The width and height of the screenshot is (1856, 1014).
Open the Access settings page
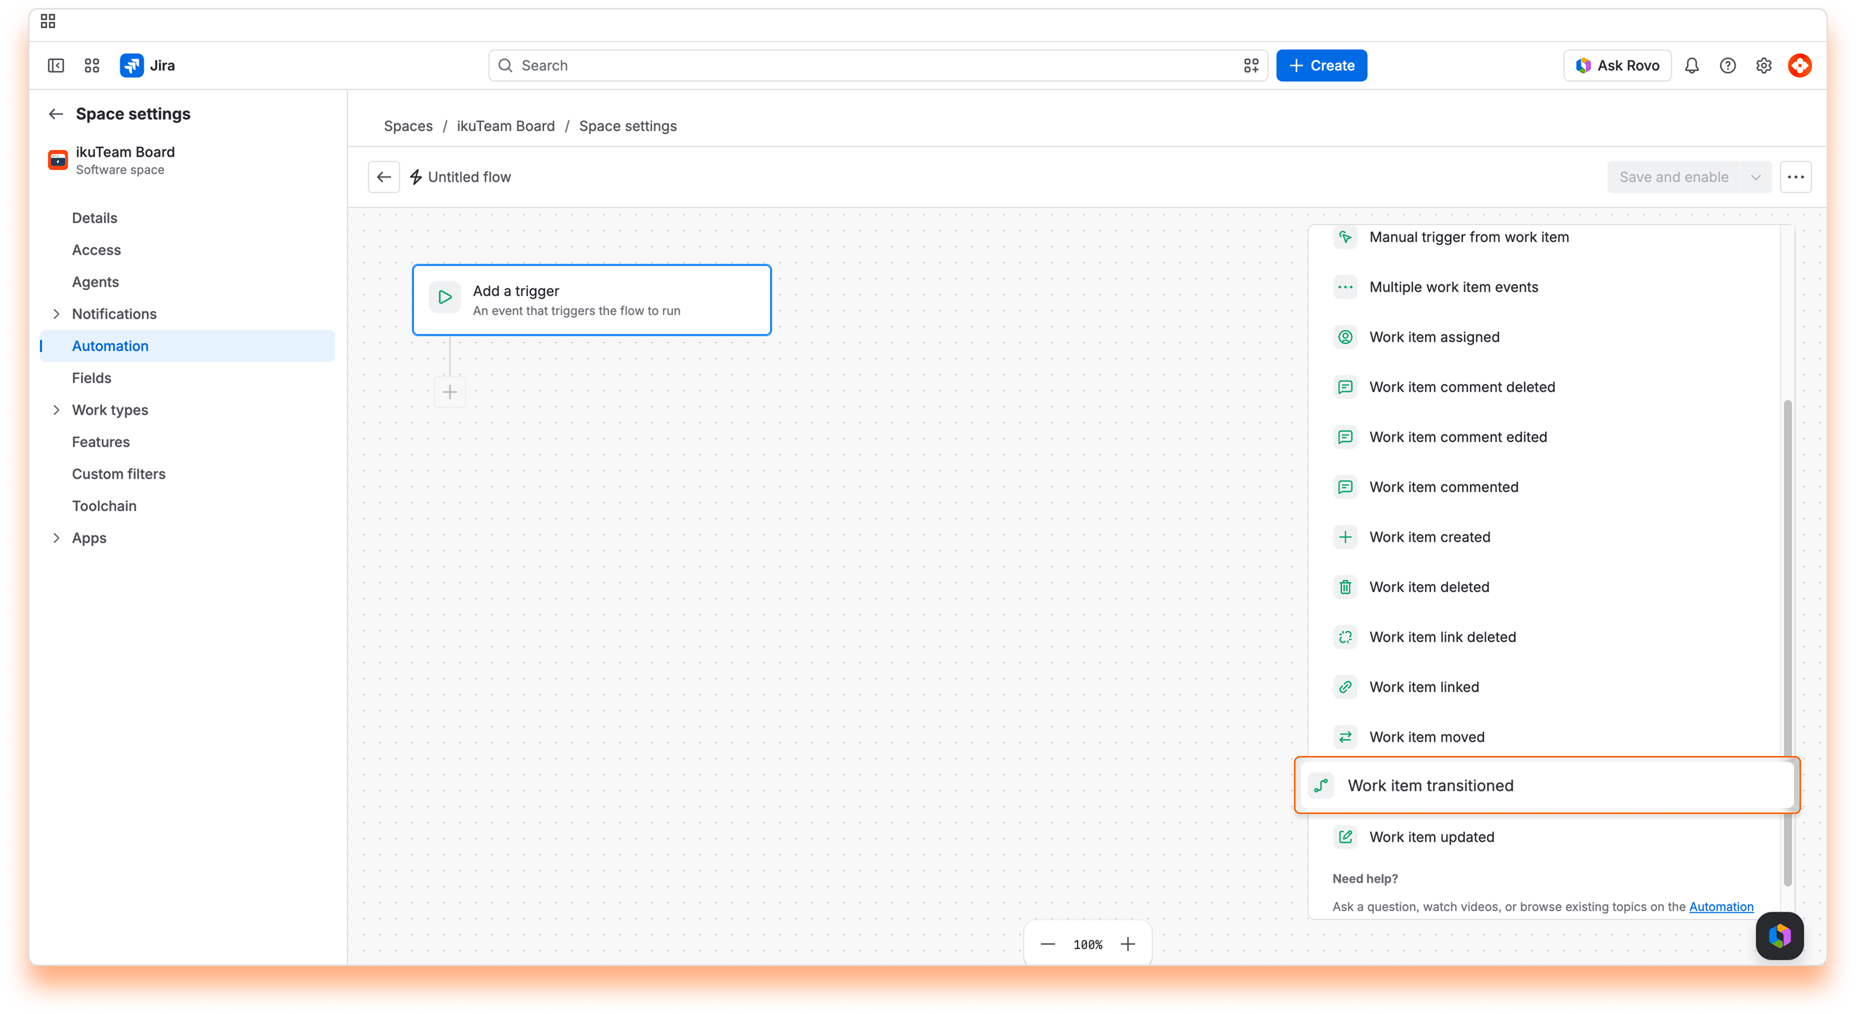(x=186, y=250)
